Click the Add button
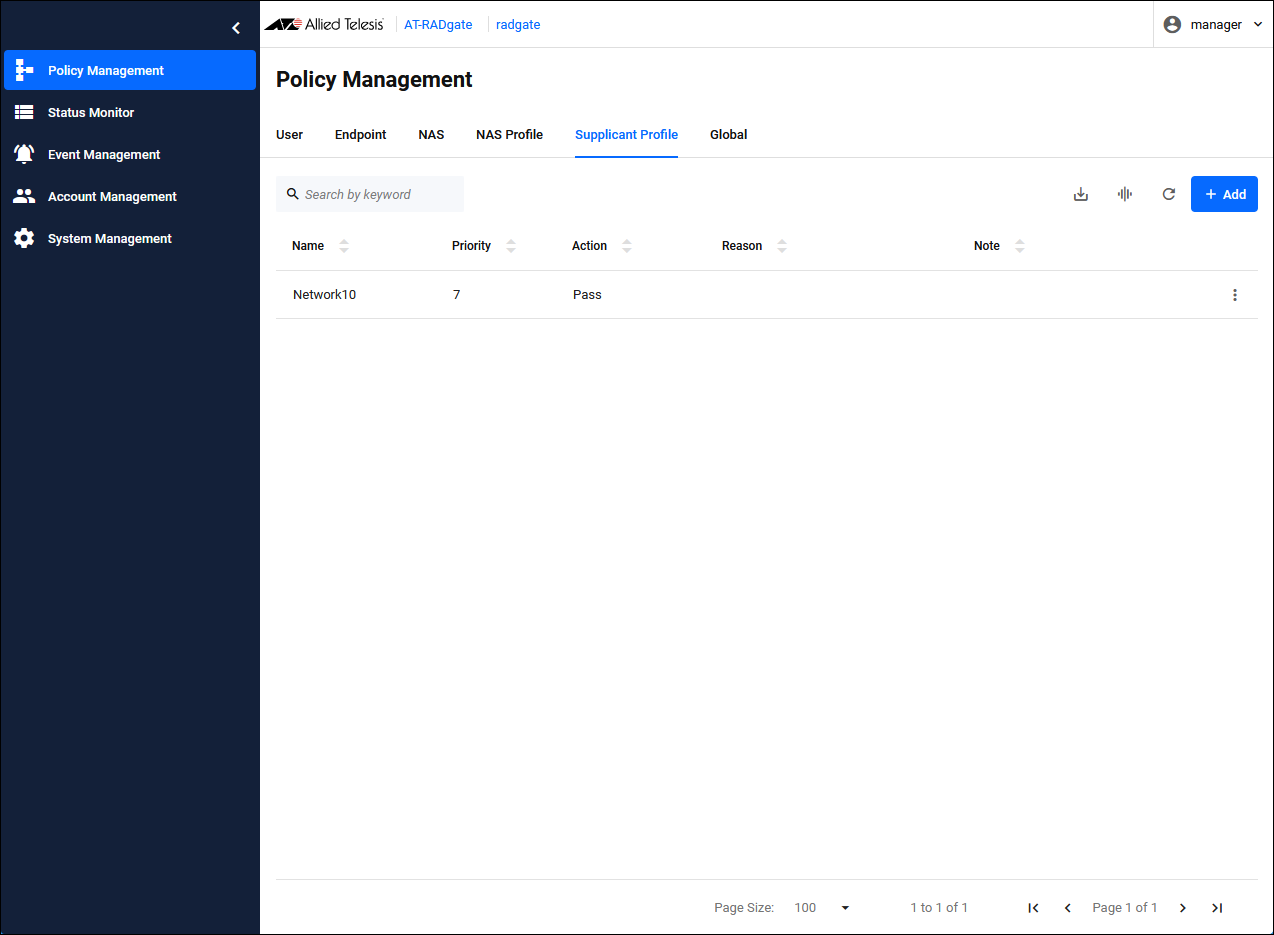Image resolution: width=1274 pixels, height=935 pixels. pos(1224,194)
